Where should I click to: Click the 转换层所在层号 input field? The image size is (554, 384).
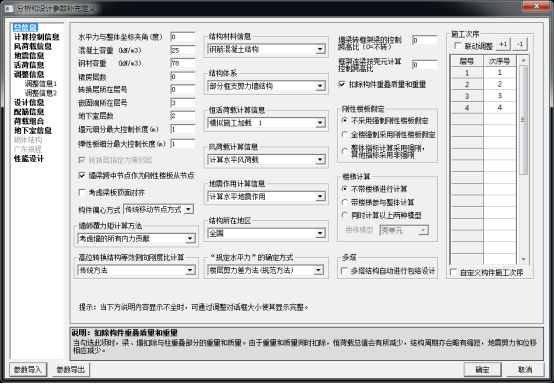click(x=183, y=89)
